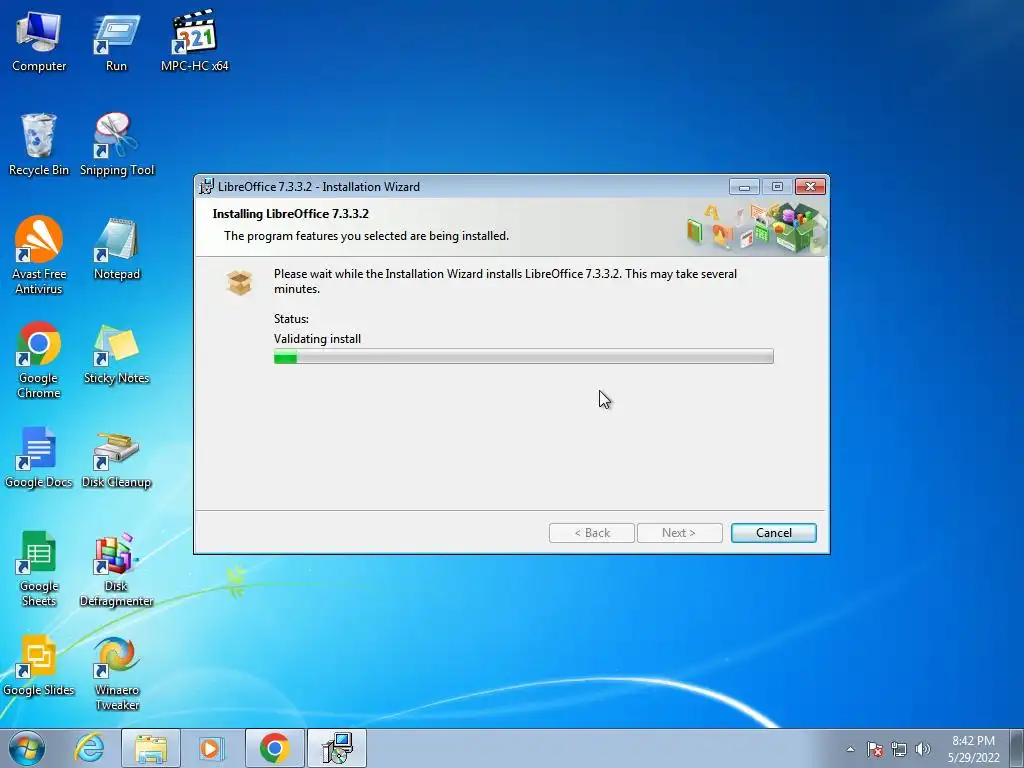Select the Avast Free Antivirus shortcut

click(x=39, y=255)
